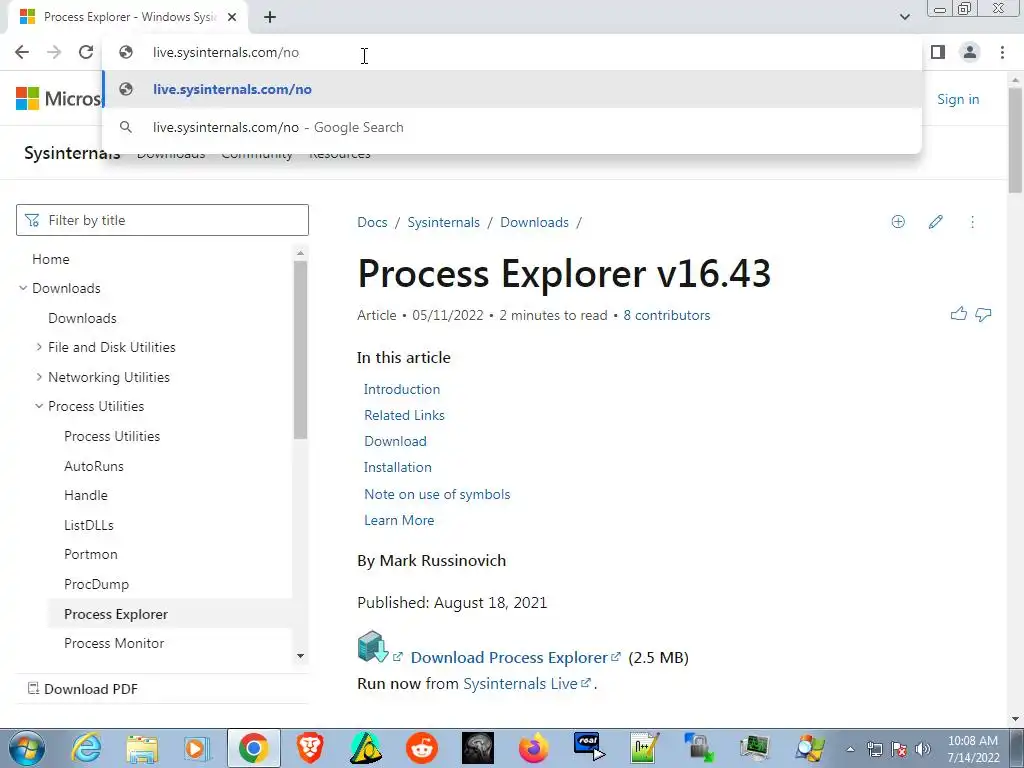Jump to Related Links section
The height and width of the screenshot is (768, 1024).
(x=404, y=415)
